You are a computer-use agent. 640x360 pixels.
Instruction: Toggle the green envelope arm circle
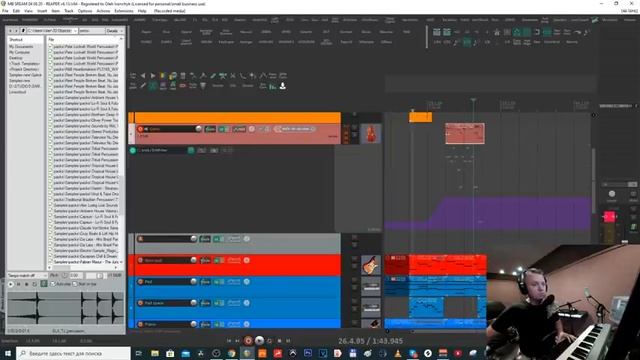133,150
